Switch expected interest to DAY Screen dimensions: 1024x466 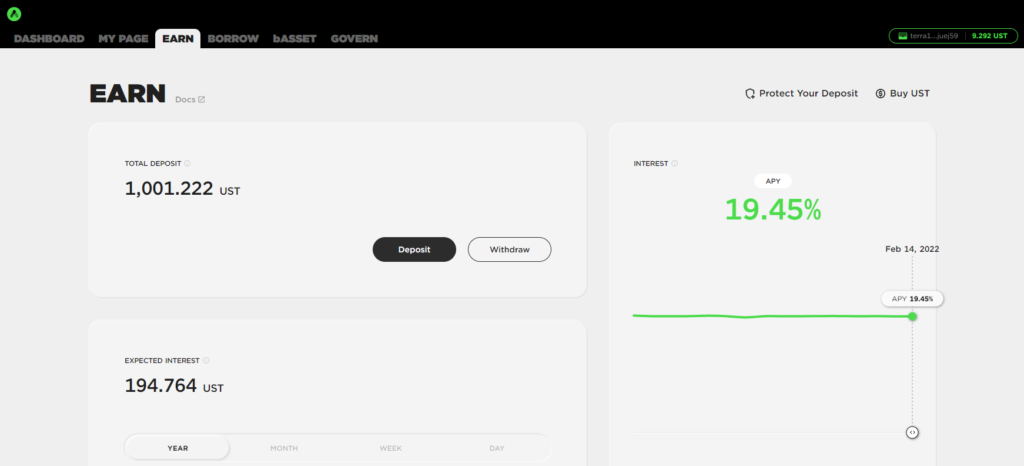(x=497, y=448)
